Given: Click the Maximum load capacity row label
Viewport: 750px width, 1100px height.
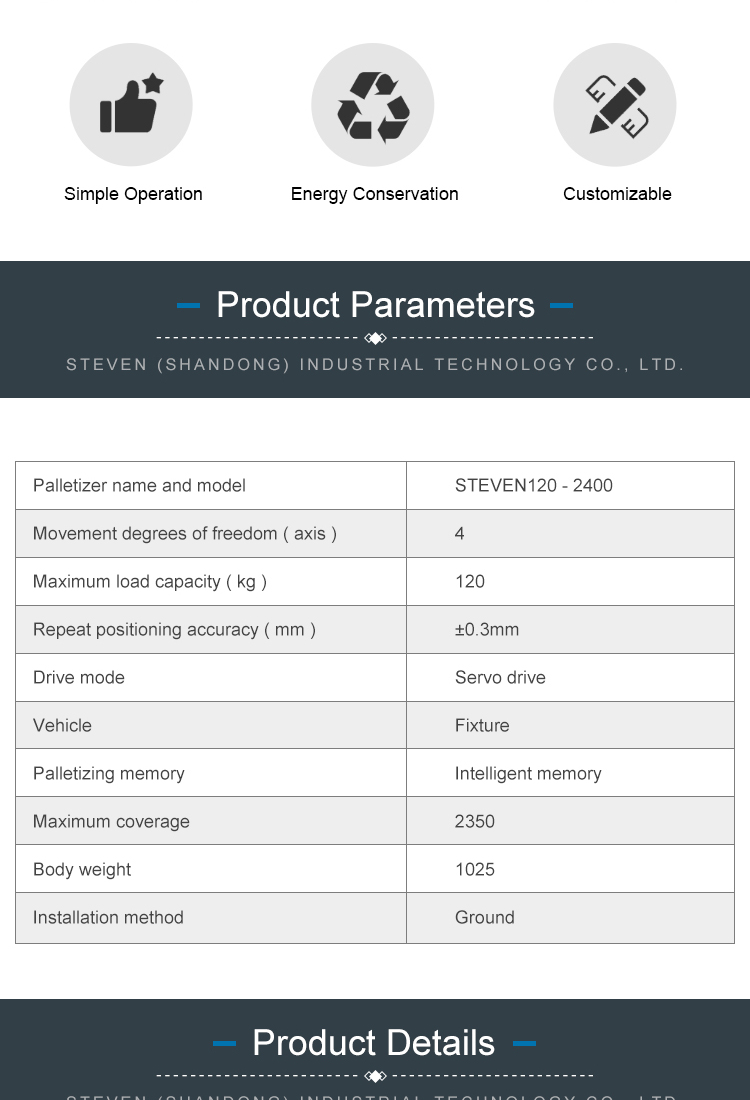Looking at the screenshot, I should click(150, 582).
